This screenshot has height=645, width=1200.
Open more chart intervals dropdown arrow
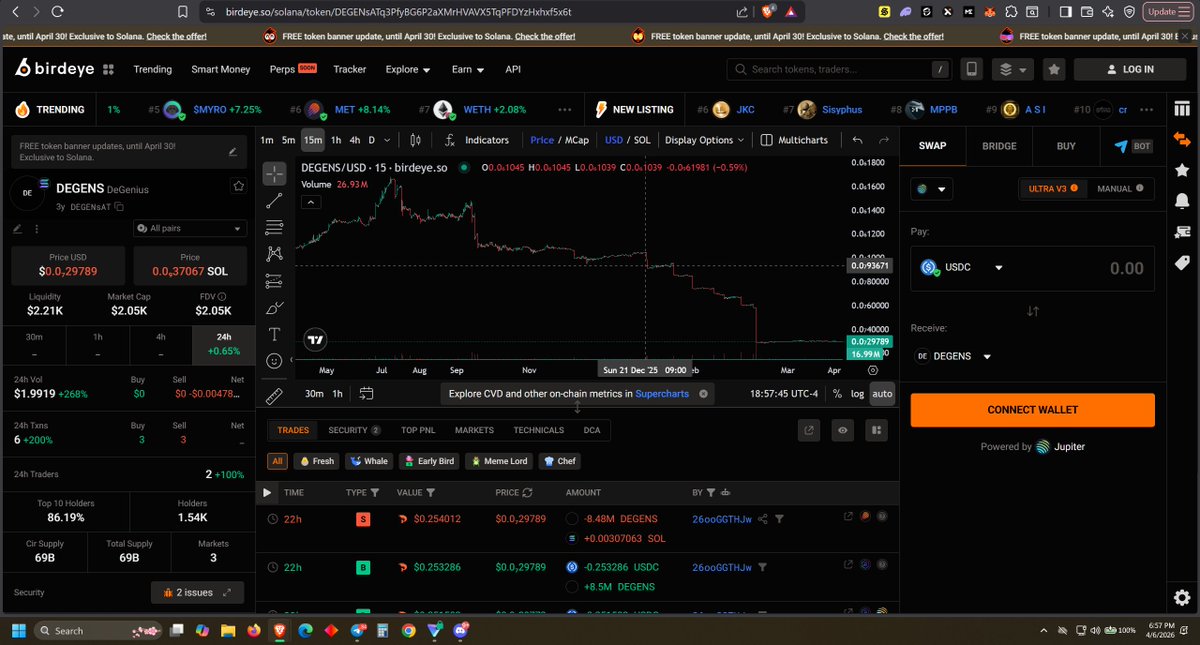point(388,140)
